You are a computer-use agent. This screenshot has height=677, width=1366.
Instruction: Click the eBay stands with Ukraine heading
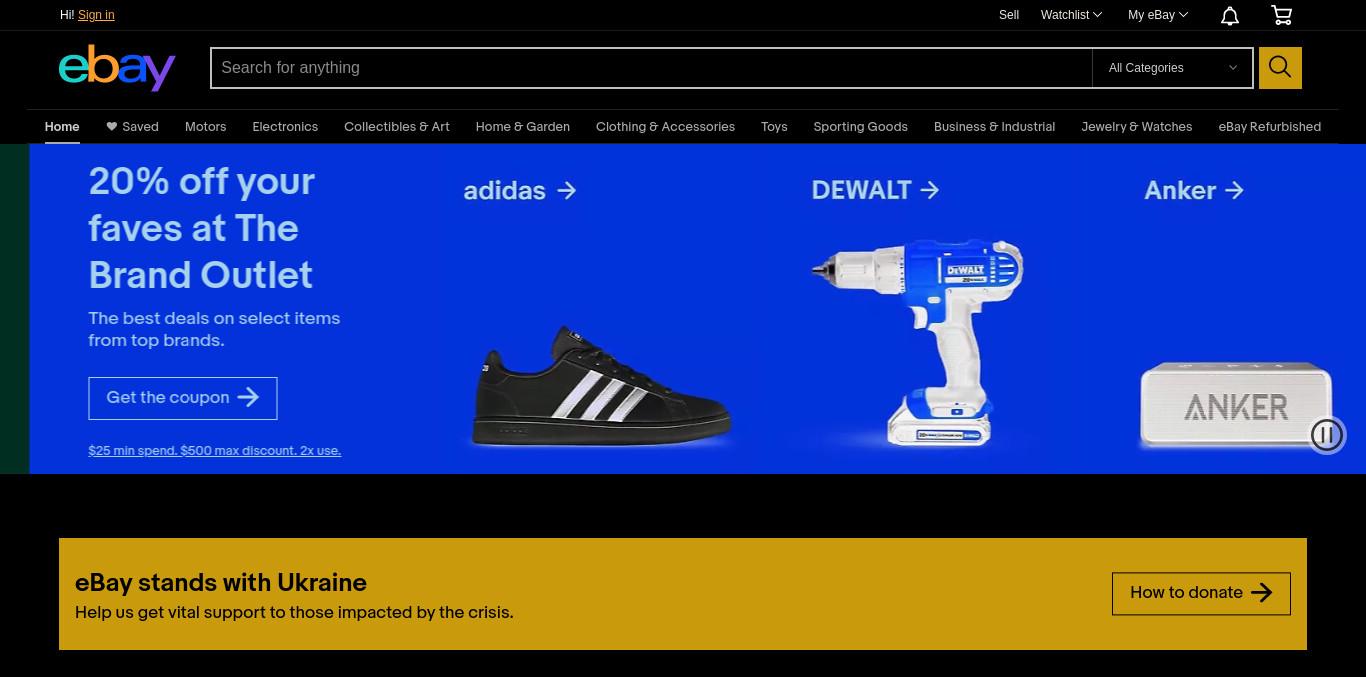221,582
